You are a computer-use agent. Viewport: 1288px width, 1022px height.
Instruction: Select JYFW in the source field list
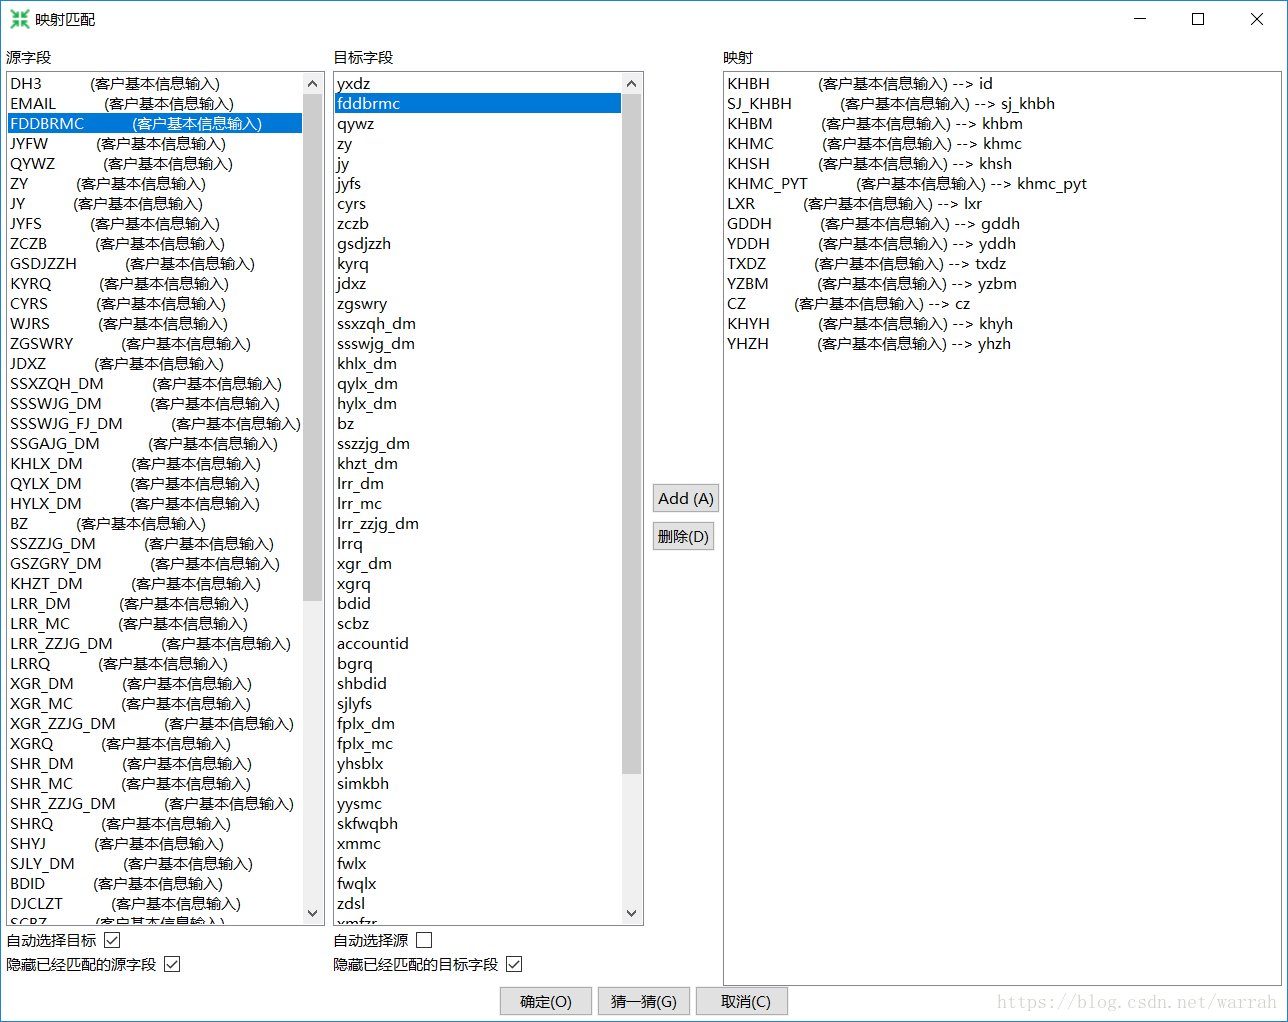click(x=154, y=144)
